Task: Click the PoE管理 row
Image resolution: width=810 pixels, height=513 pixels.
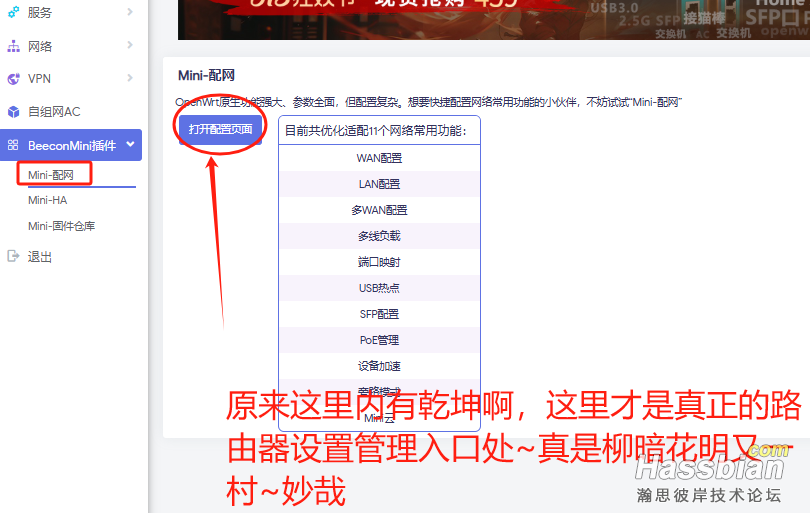Action: click(x=379, y=340)
